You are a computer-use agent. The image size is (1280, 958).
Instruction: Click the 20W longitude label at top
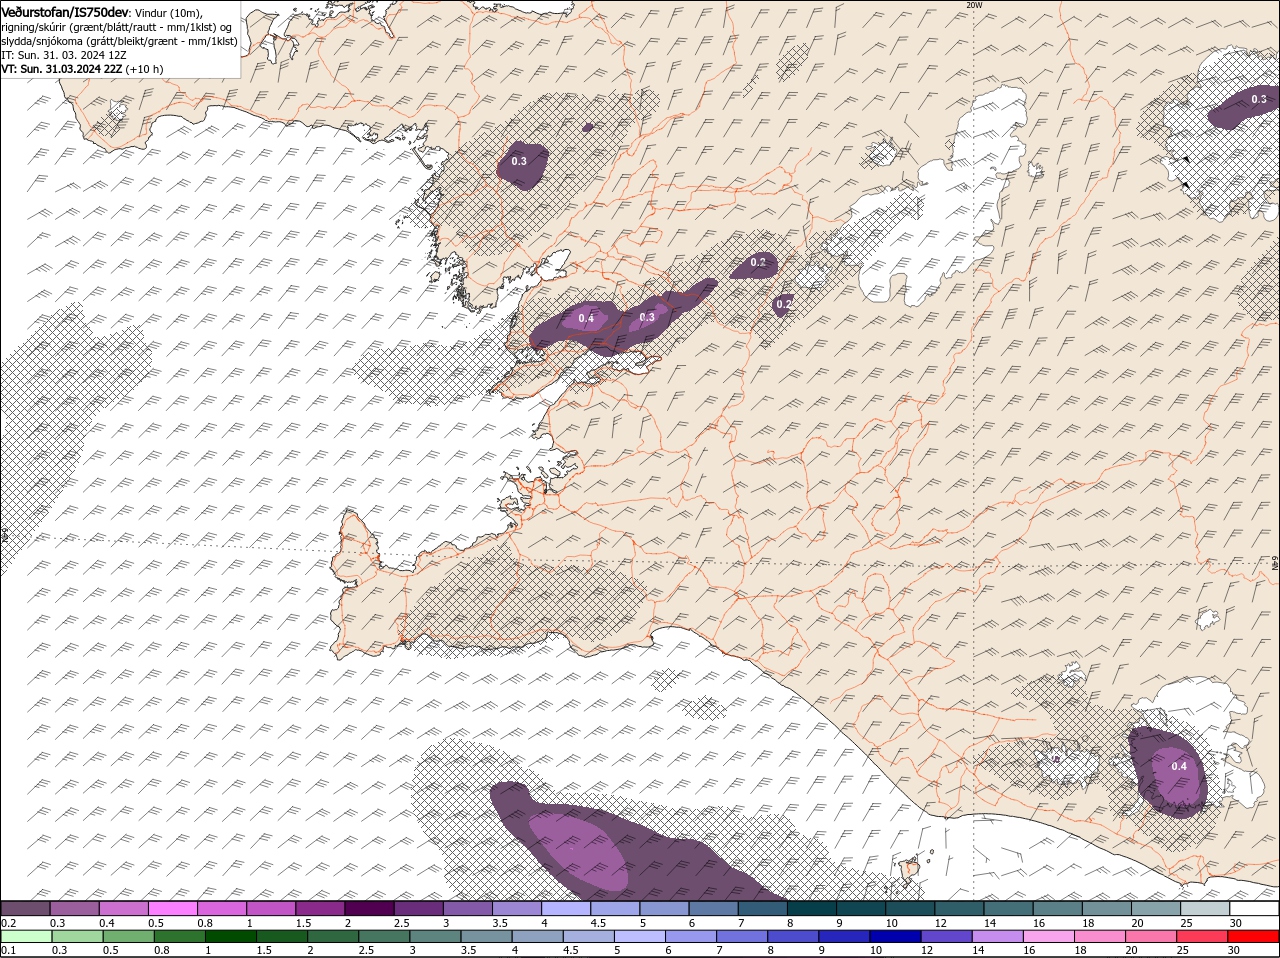974,5
